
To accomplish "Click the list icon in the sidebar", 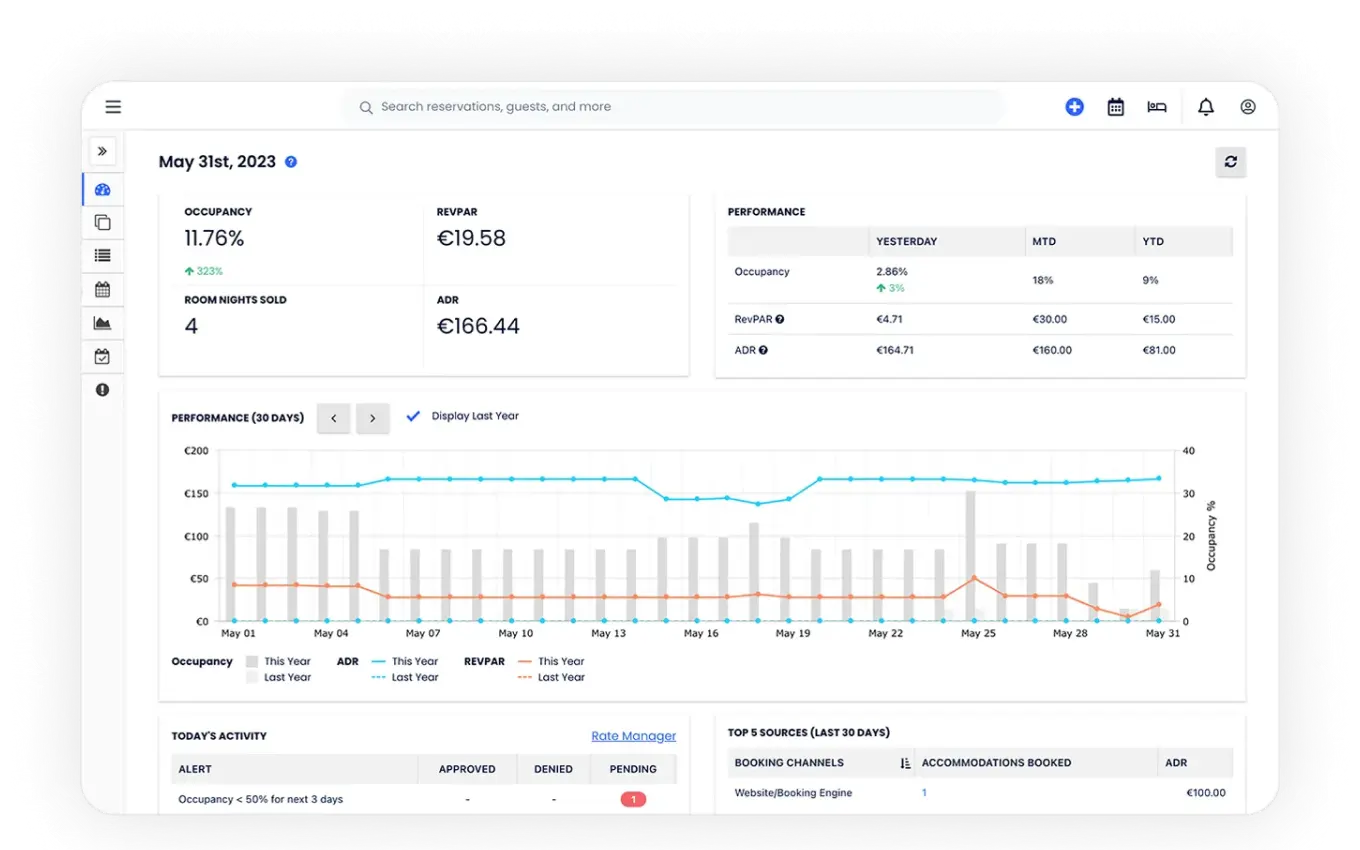I will (102, 255).
